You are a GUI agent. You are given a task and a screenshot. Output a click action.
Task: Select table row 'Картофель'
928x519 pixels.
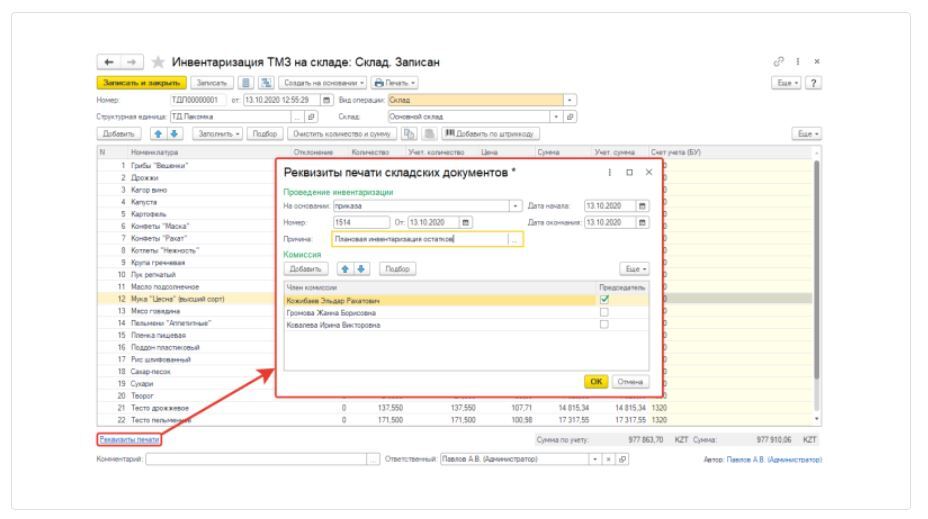[x=187, y=214]
